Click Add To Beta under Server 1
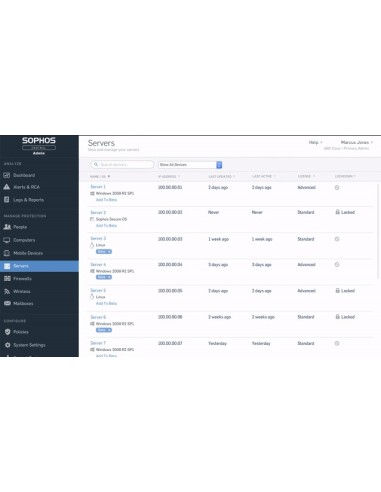Viewport: 381px width, 492px height. [x=106, y=200]
